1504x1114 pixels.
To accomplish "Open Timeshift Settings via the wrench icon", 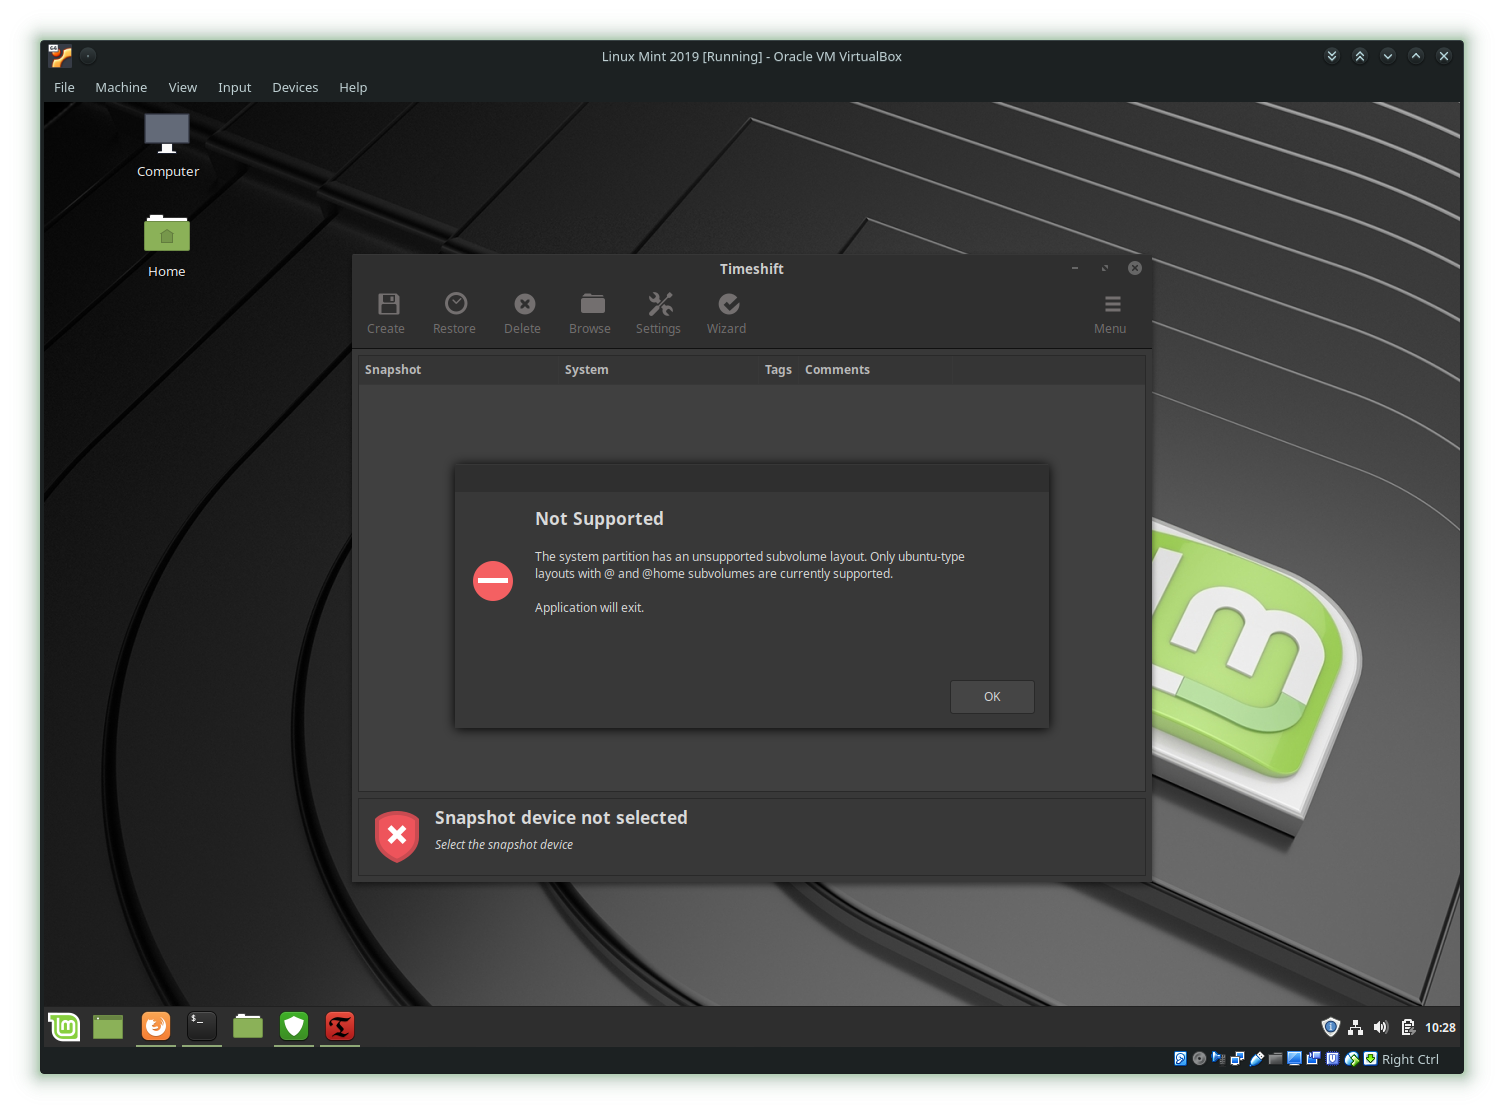I will [x=658, y=312].
